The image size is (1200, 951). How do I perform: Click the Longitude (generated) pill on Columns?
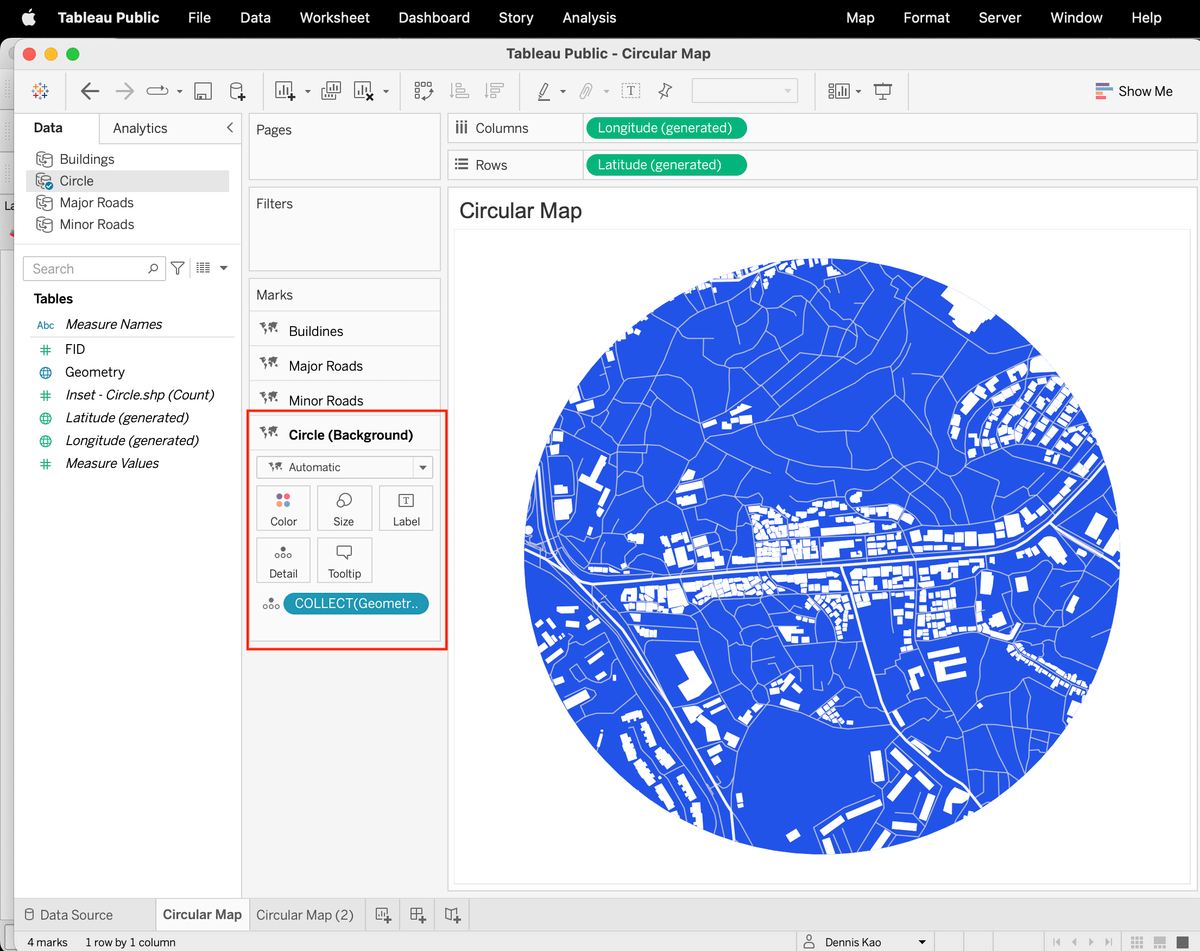665,128
